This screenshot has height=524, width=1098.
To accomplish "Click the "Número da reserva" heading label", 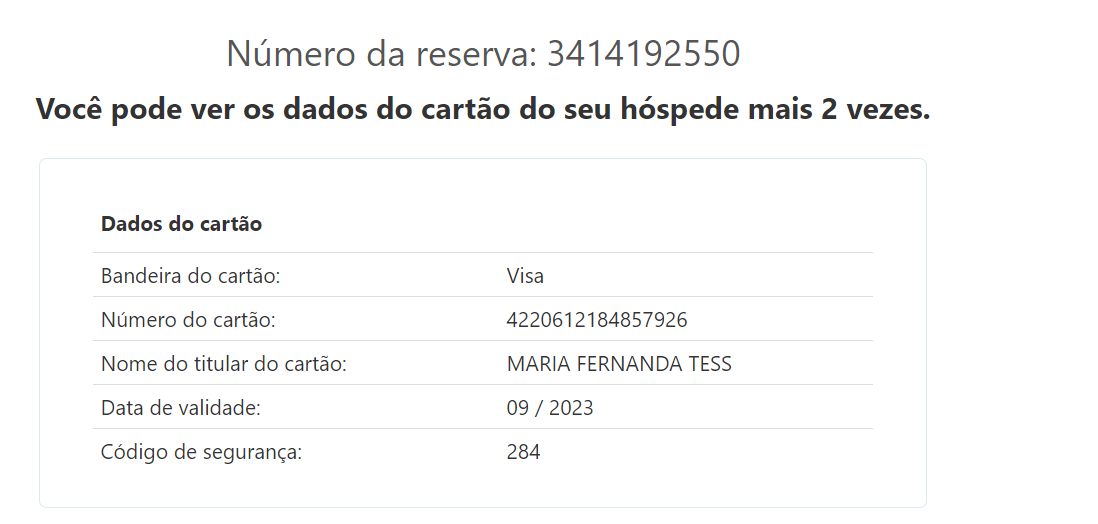I will tap(383, 54).
